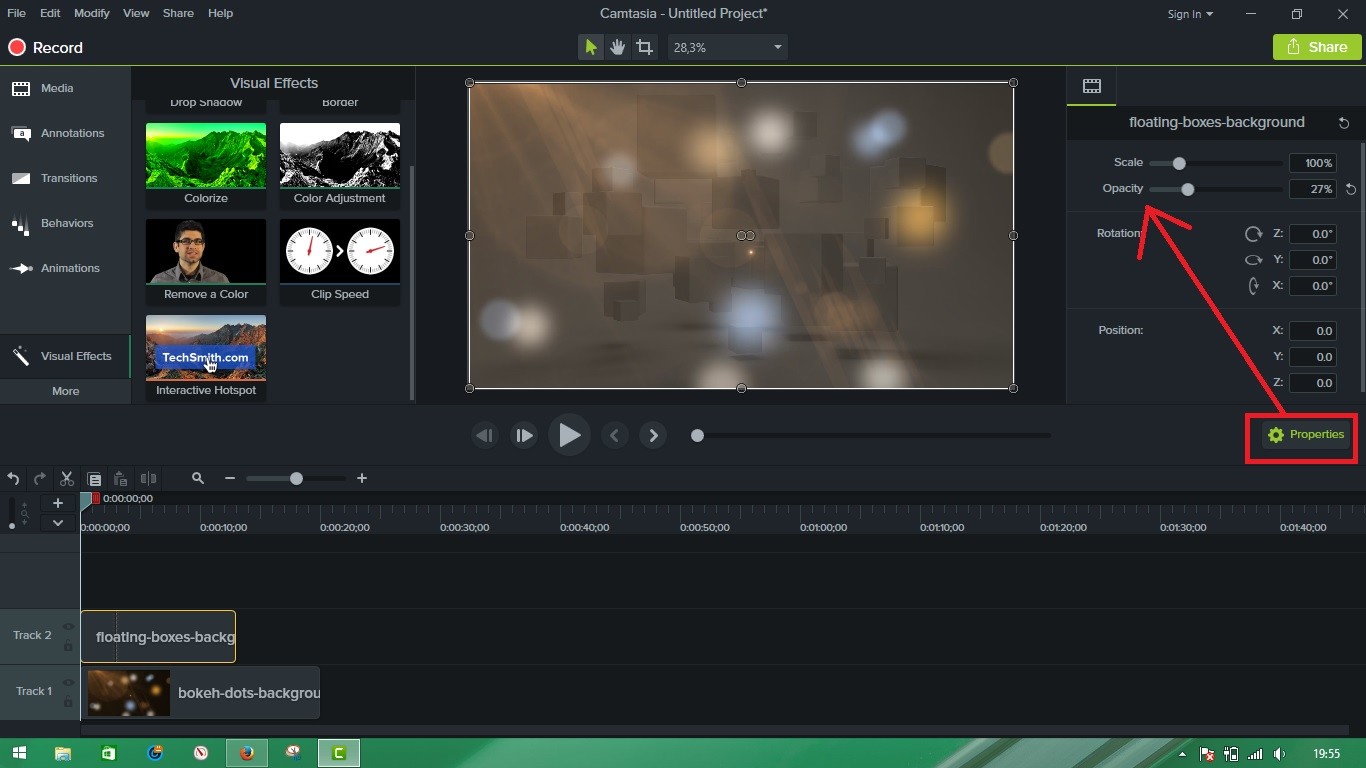Open the Behaviors tab in sidebar
This screenshot has width=1366, height=768.
tap(65, 223)
